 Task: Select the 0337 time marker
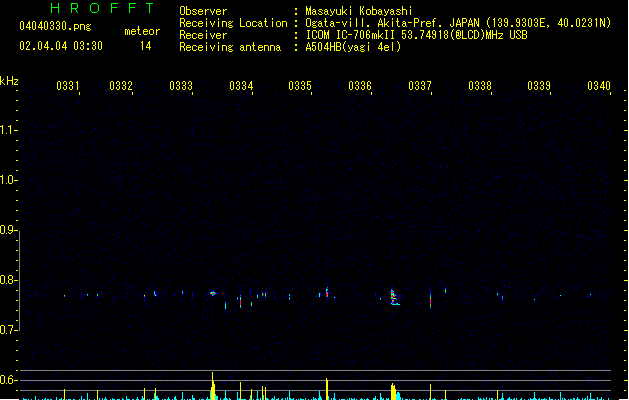420,86
